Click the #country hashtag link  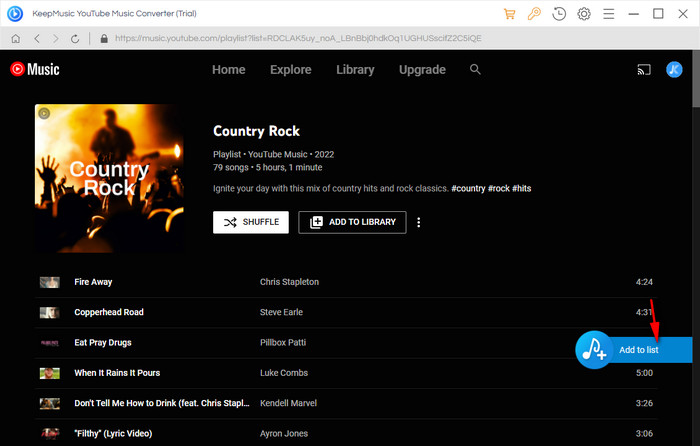pos(468,188)
